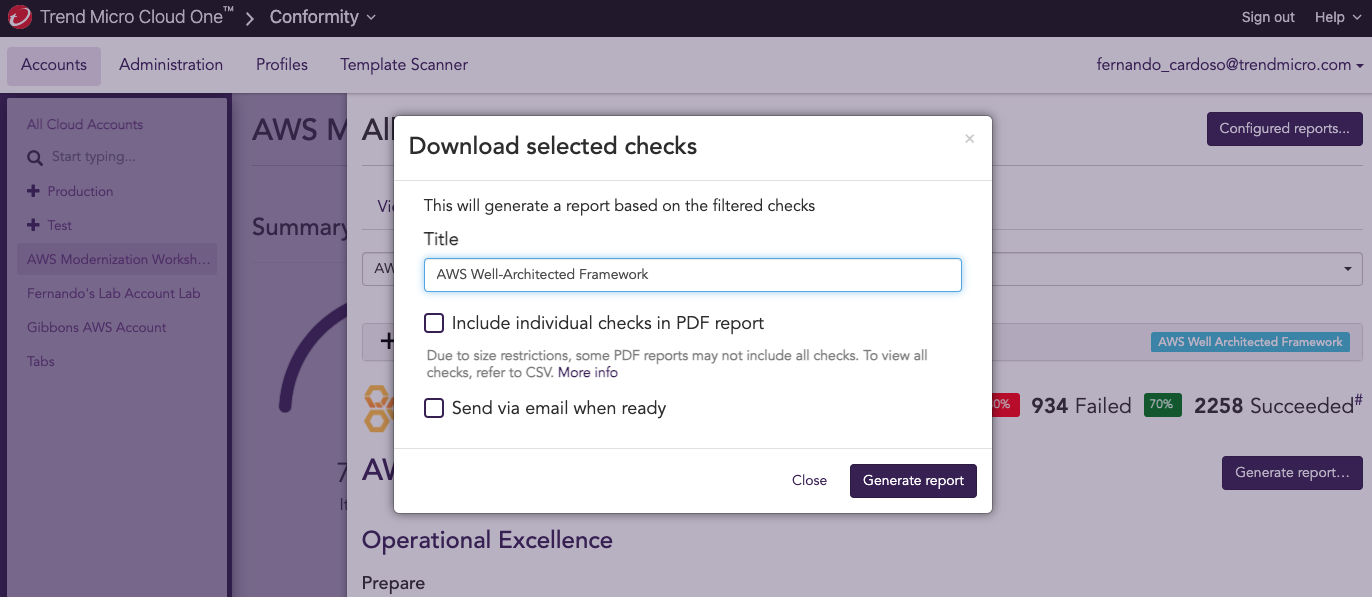Click the search magnifier icon in sidebar

[x=35, y=158]
